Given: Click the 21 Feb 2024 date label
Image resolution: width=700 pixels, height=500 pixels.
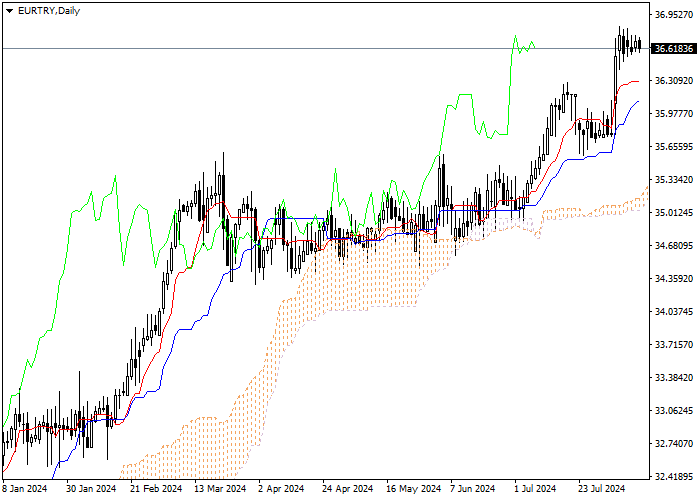Looking at the screenshot, I should point(156,489).
